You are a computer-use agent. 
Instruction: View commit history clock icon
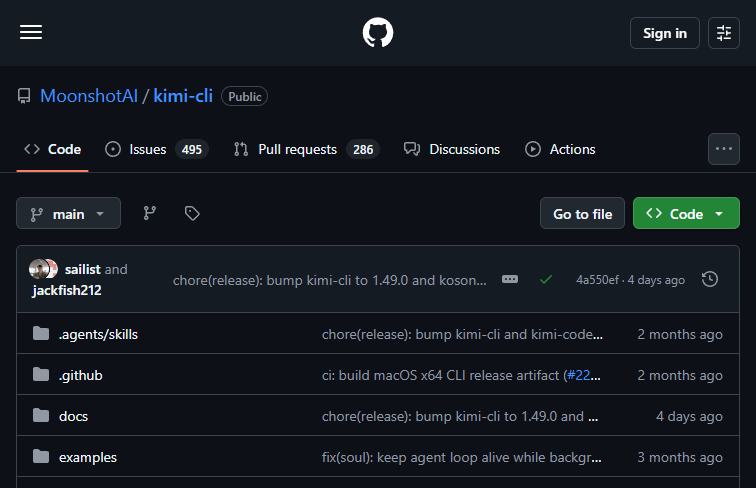pos(710,279)
